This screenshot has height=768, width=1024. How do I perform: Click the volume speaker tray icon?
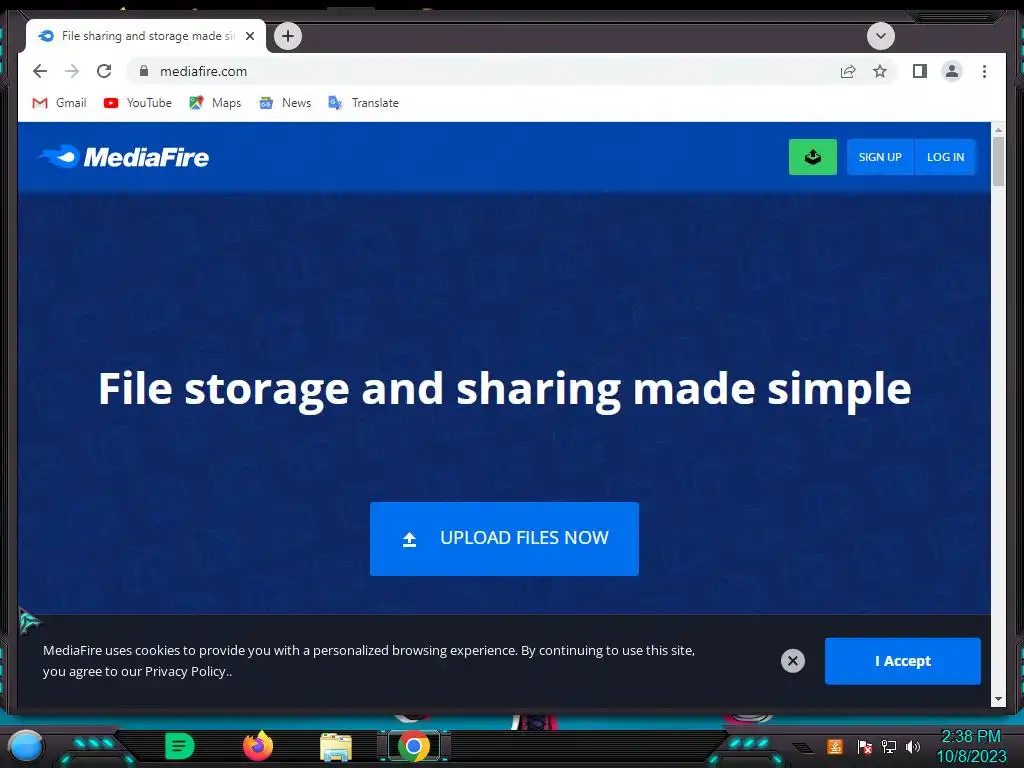click(x=912, y=746)
